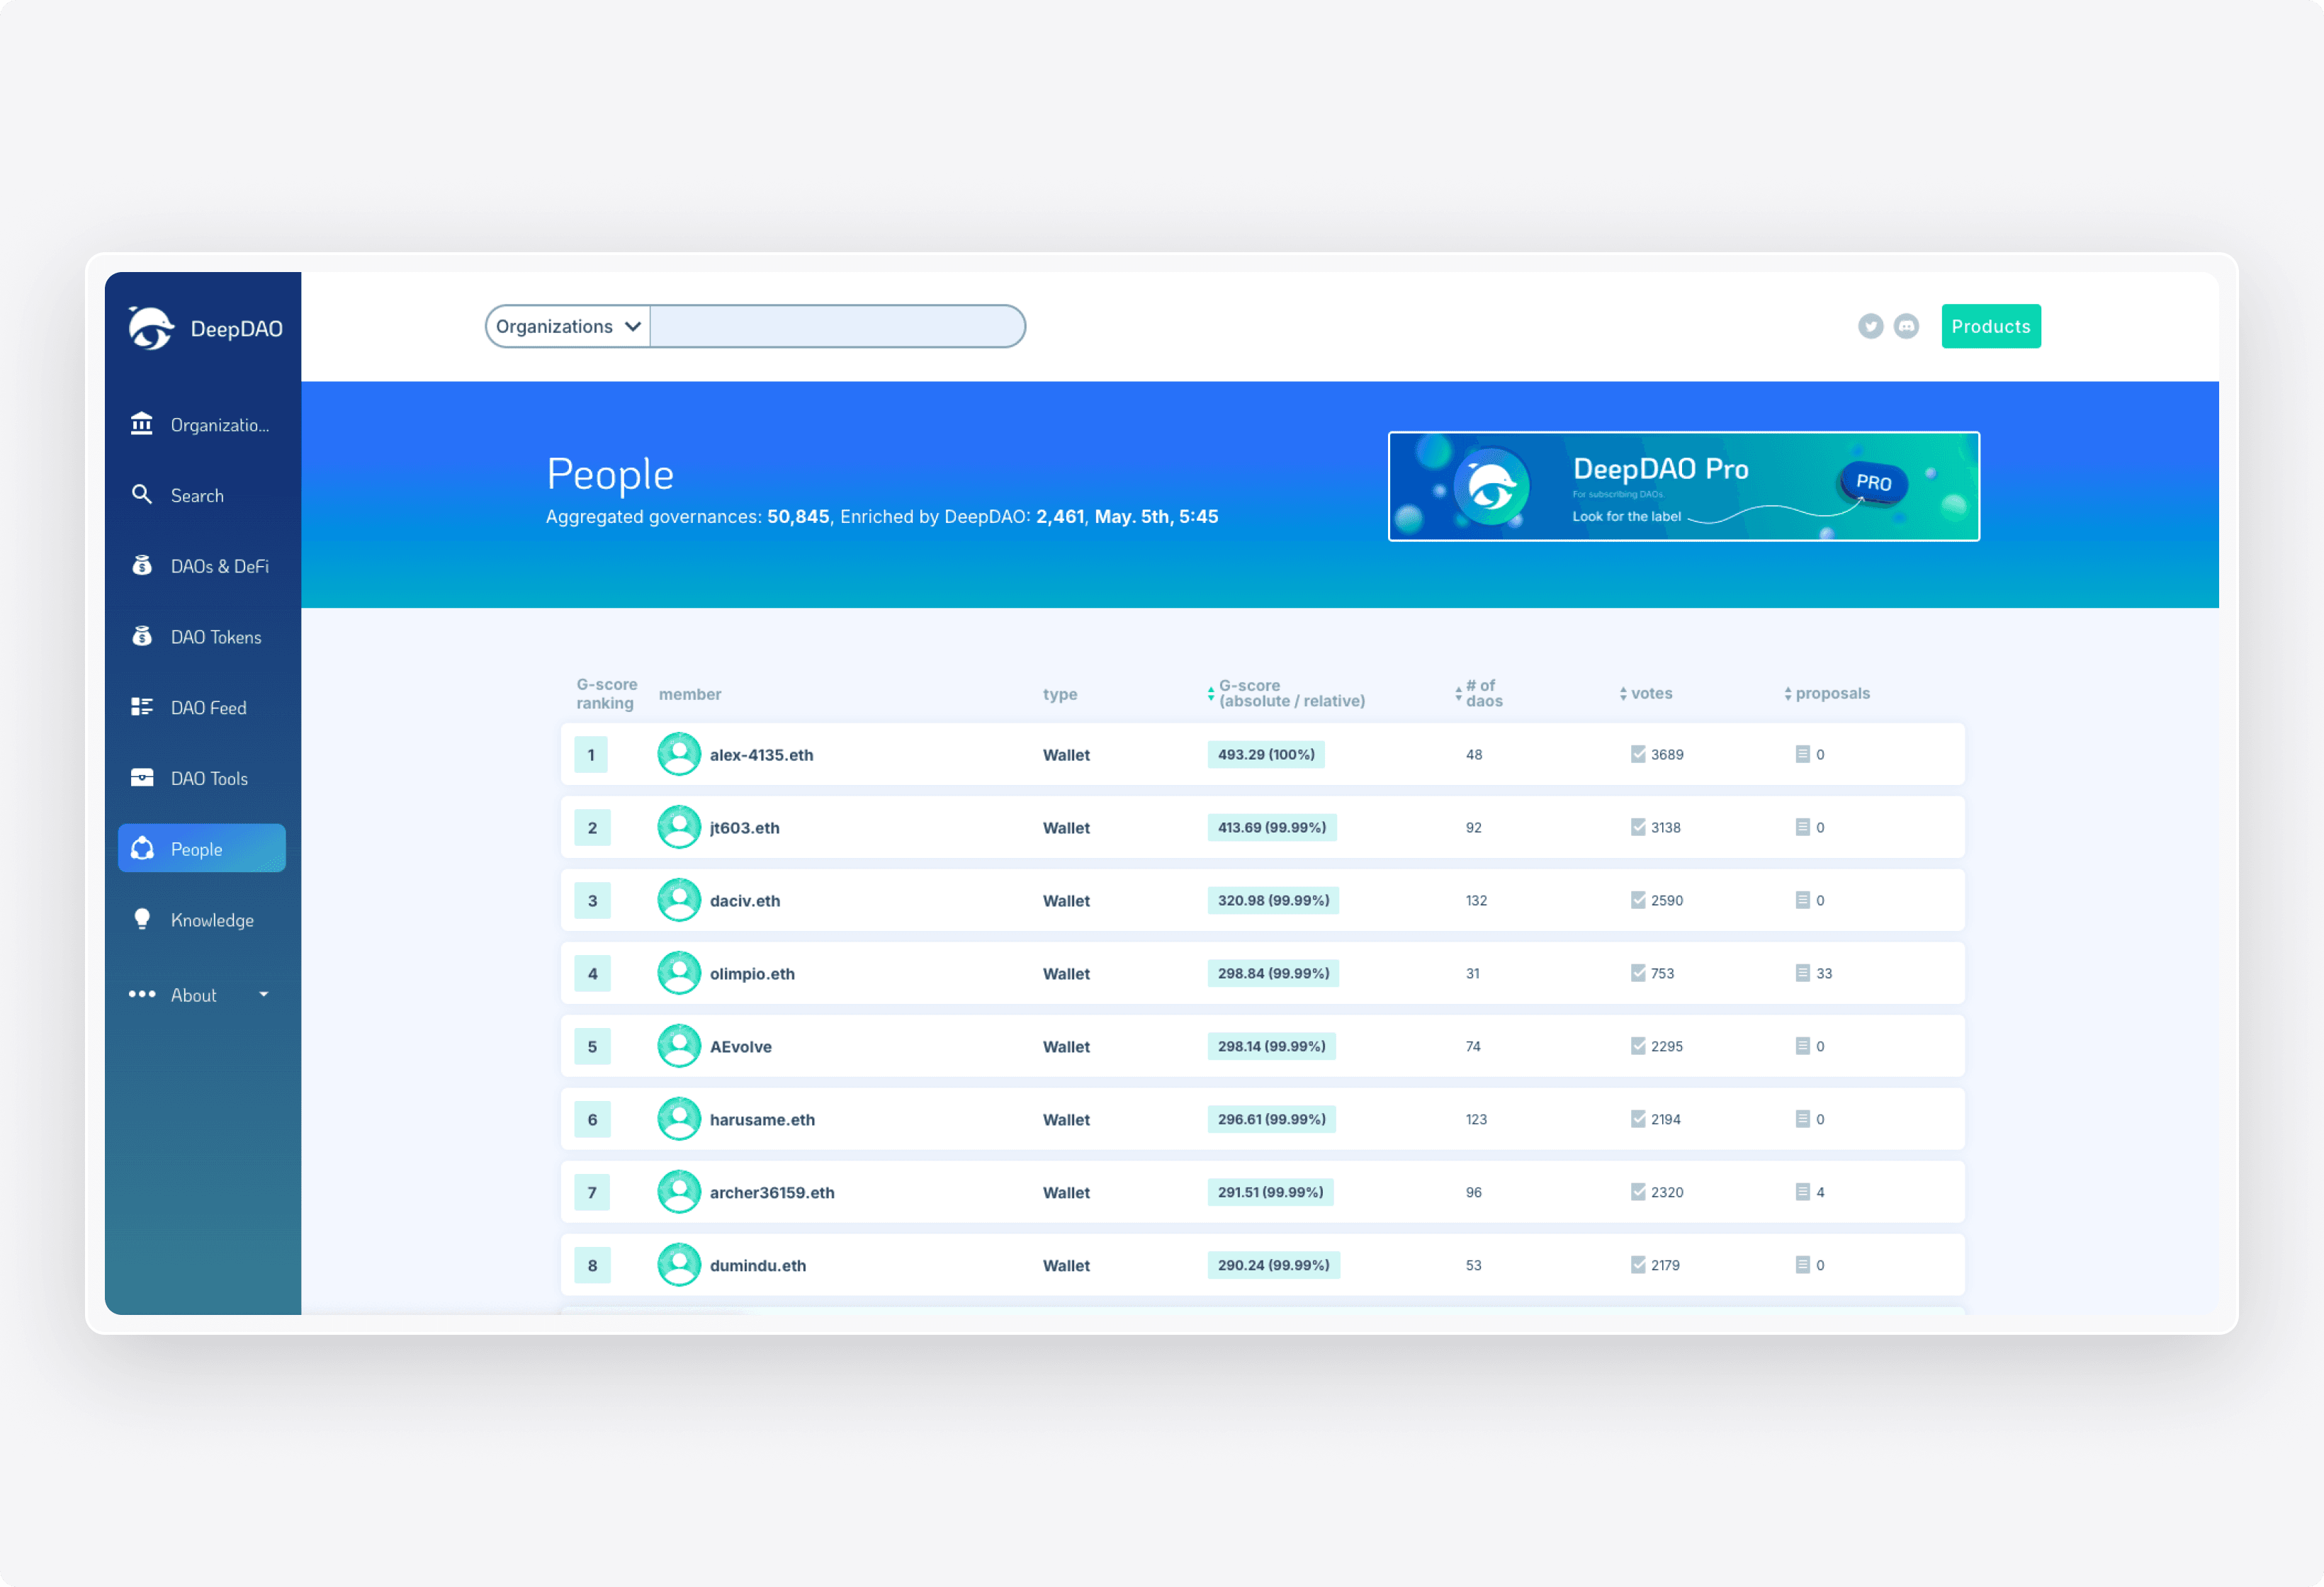Go to DAO Feed in sidebar
The height and width of the screenshot is (1587, 2324).
[x=202, y=707]
